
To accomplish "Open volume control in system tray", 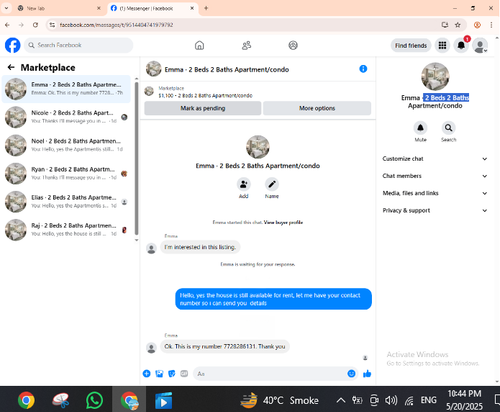I will [x=391, y=400].
